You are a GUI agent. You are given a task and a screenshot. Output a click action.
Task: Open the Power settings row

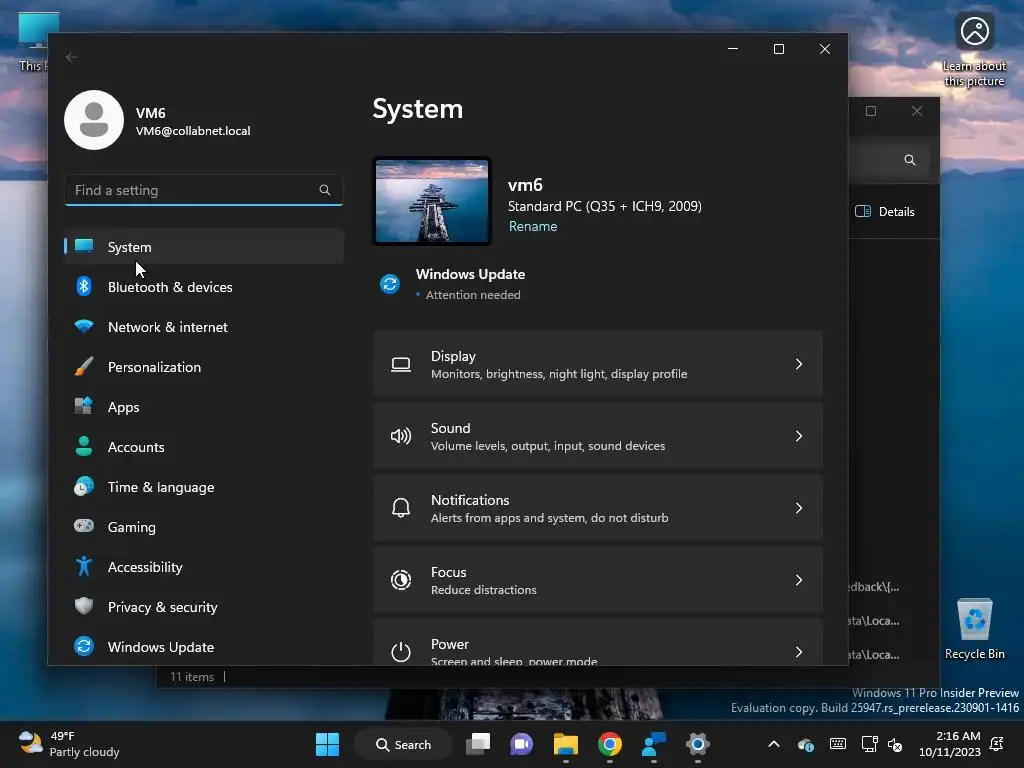pos(598,642)
